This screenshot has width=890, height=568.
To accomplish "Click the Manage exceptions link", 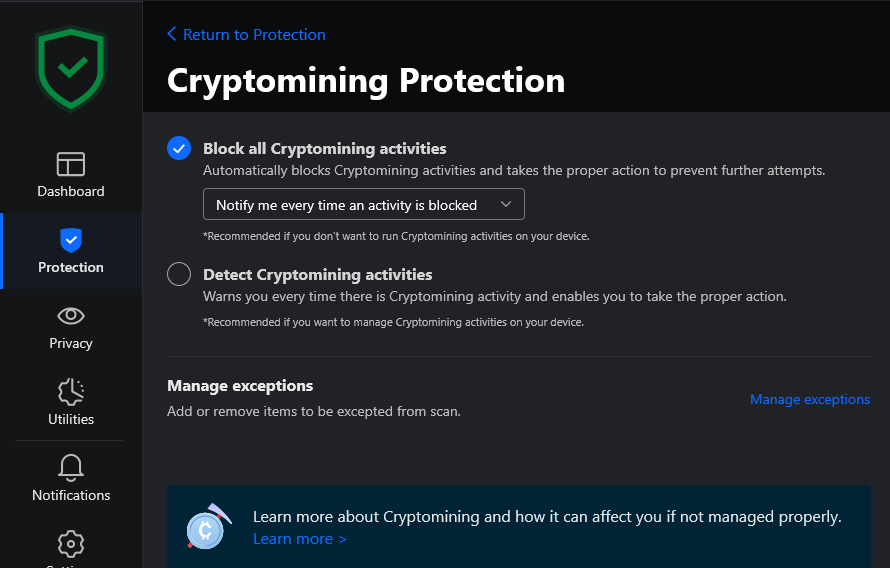I will [x=810, y=399].
